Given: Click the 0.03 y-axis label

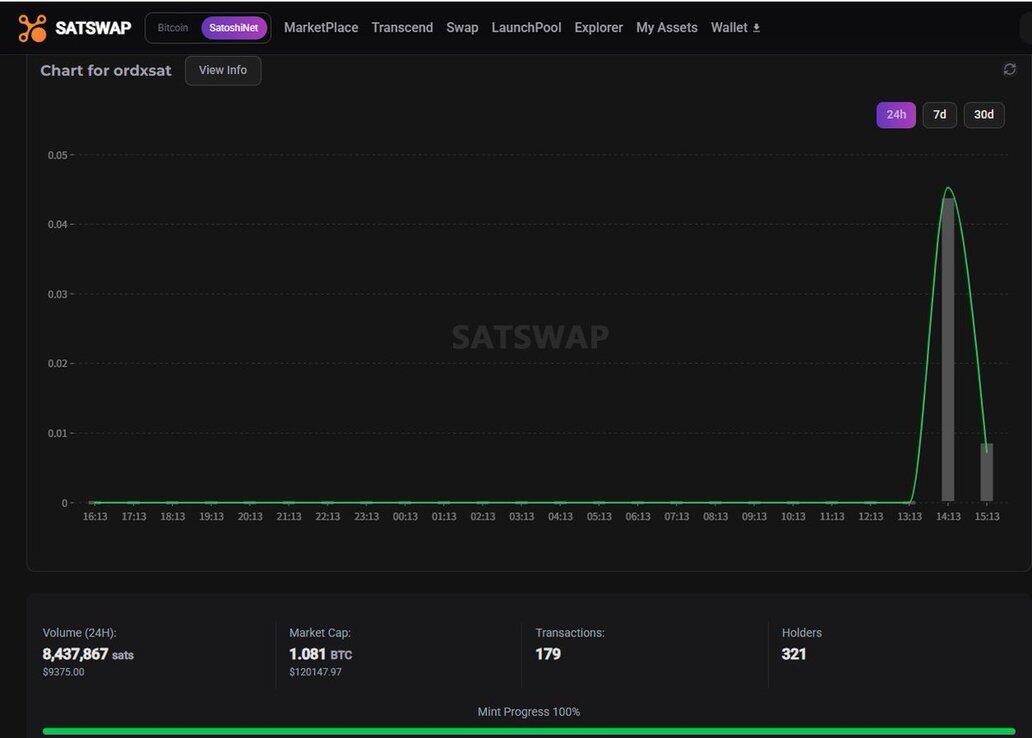Looking at the screenshot, I should pos(57,294).
